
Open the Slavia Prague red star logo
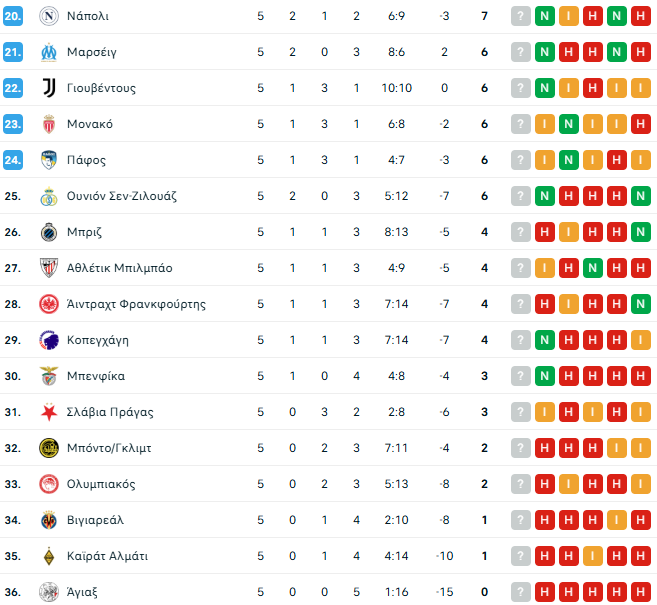click(48, 412)
